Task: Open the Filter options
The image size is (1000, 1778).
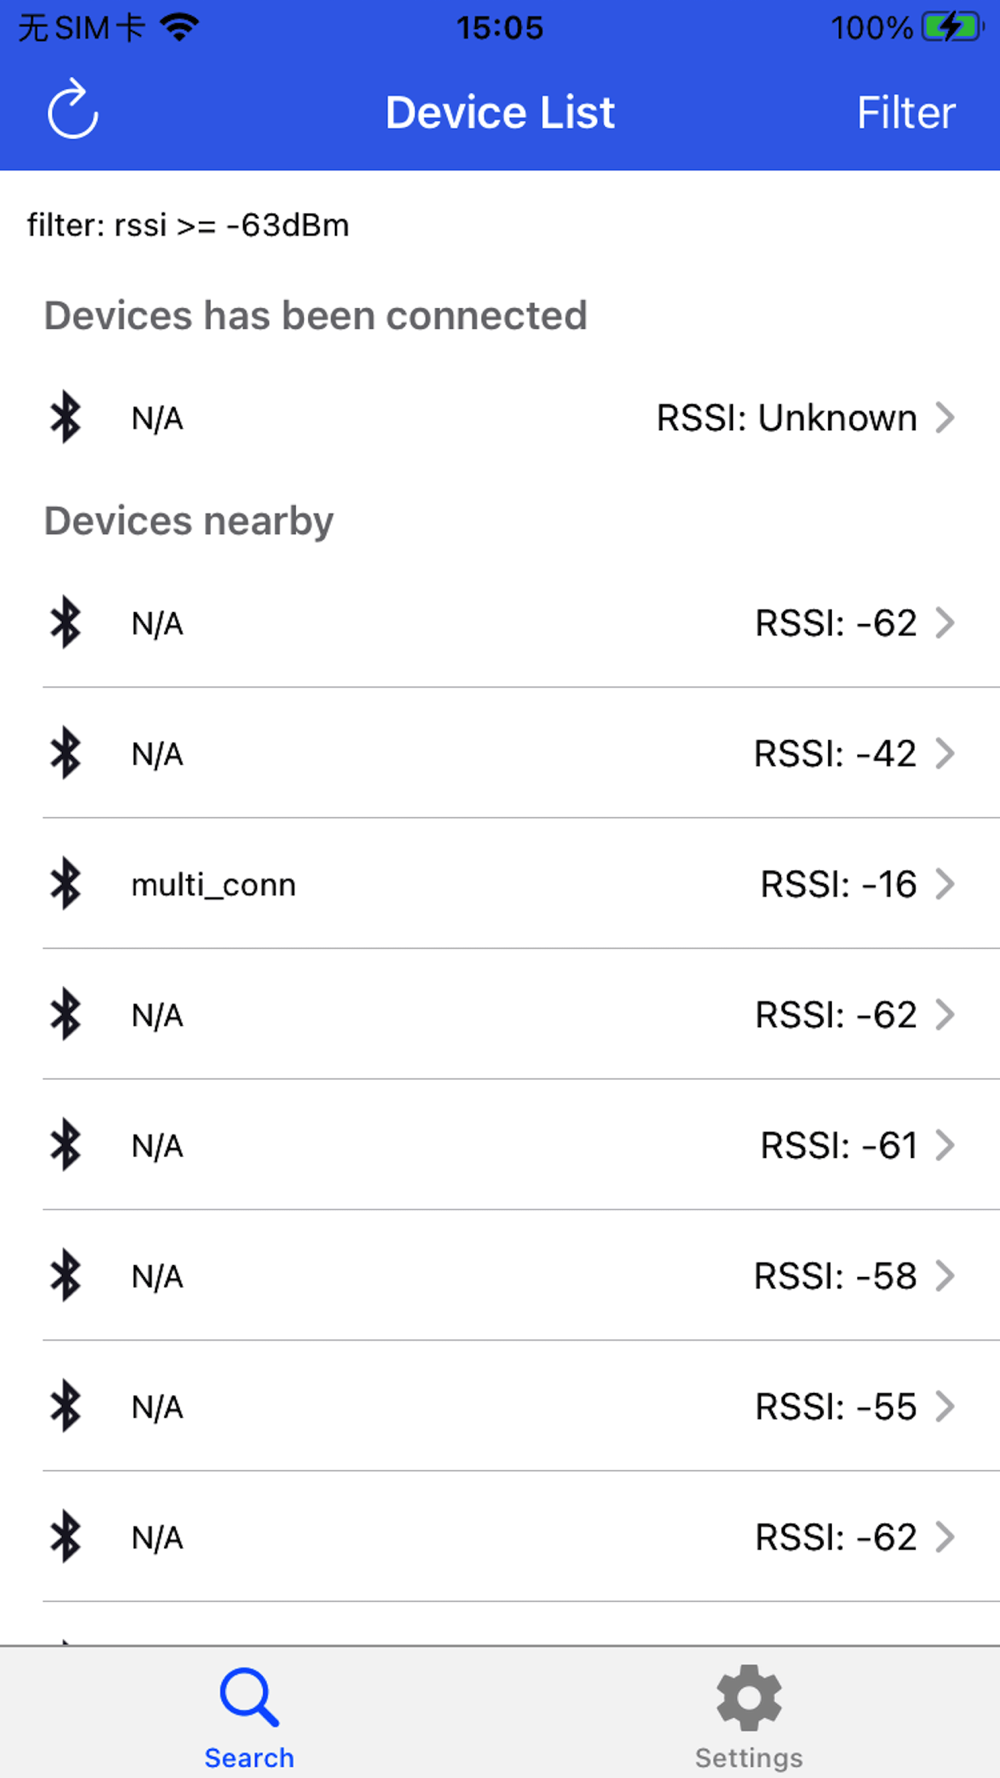Action: [x=905, y=113]
